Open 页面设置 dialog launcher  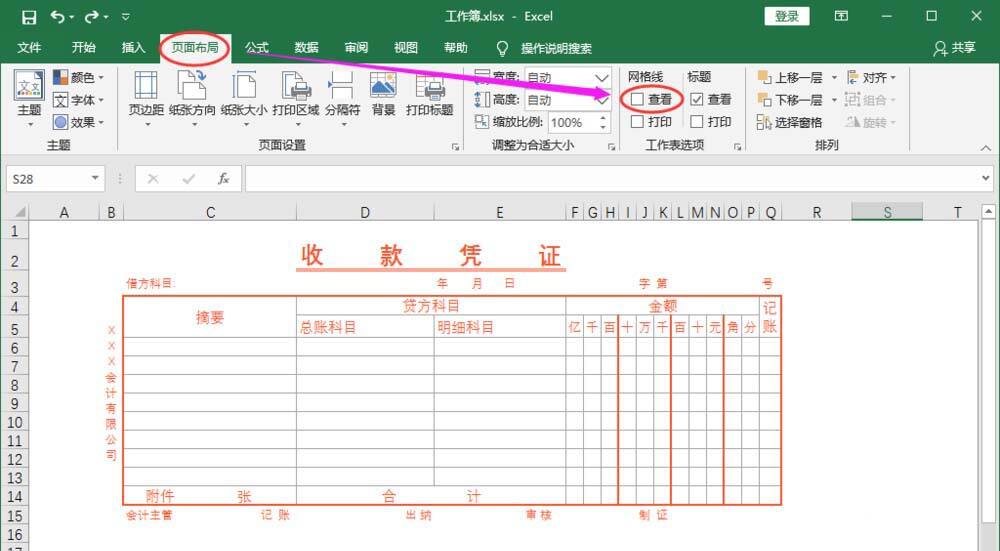455,147
